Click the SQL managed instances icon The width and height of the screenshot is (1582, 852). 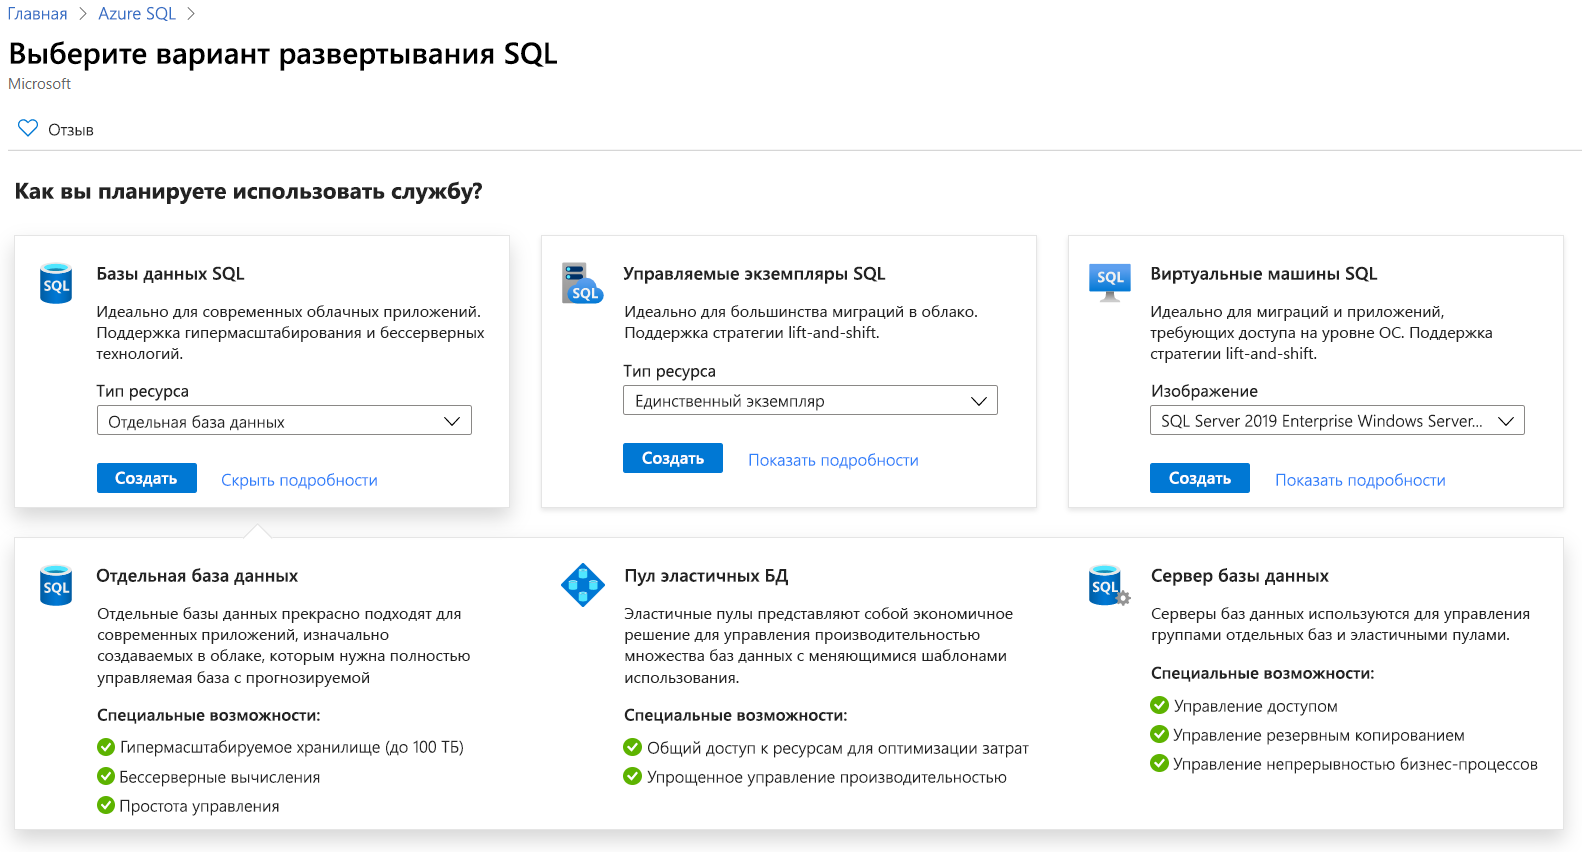583,283
